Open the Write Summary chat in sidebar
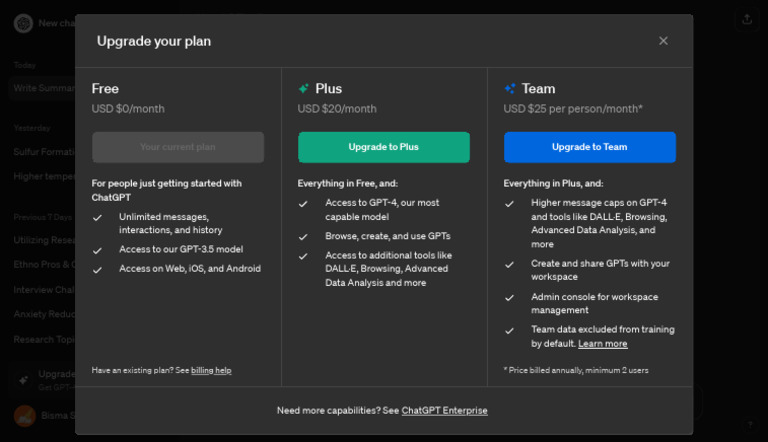This screenshot has height=442, width=768. pos(40,88)
